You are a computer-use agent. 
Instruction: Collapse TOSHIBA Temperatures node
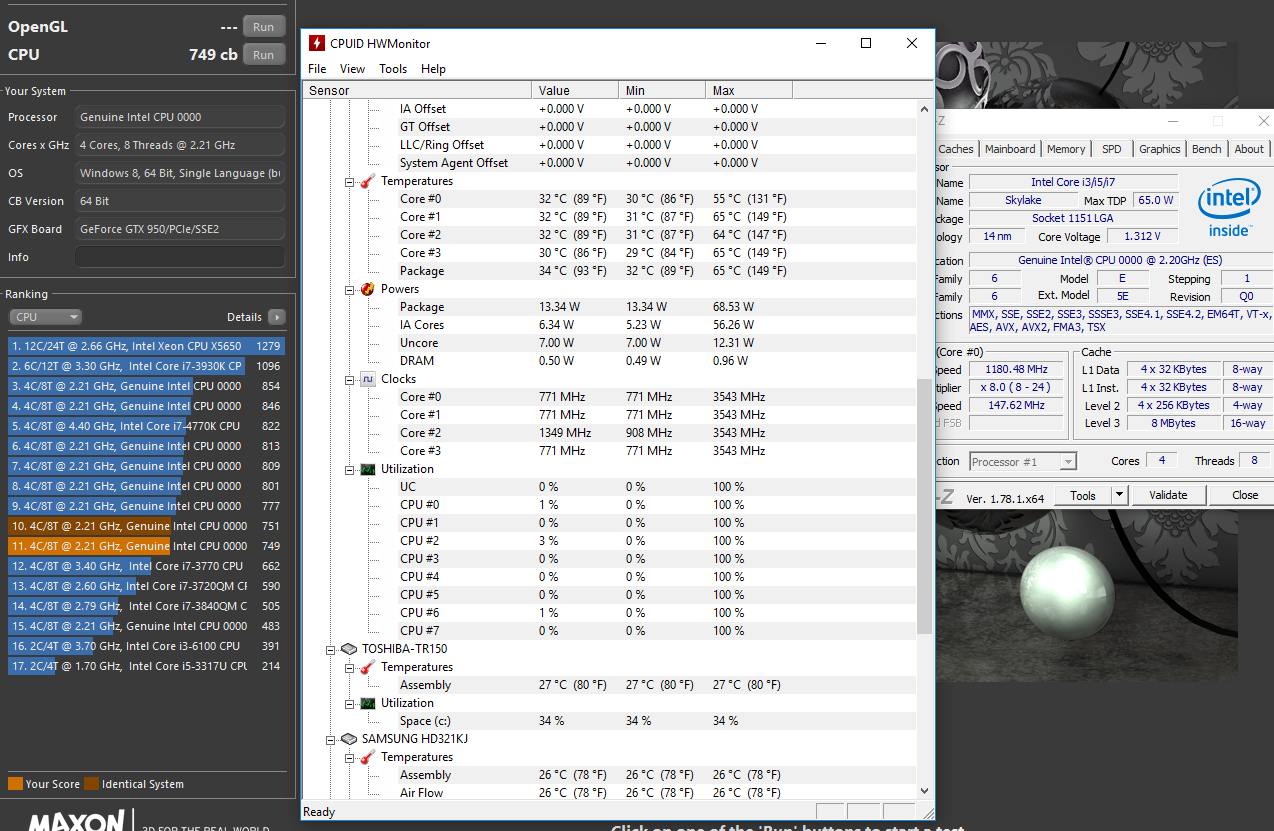coord(350,668)
